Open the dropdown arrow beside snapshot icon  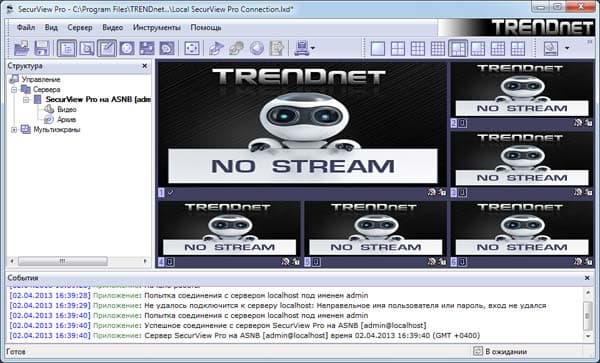click(x=567, y=48)
